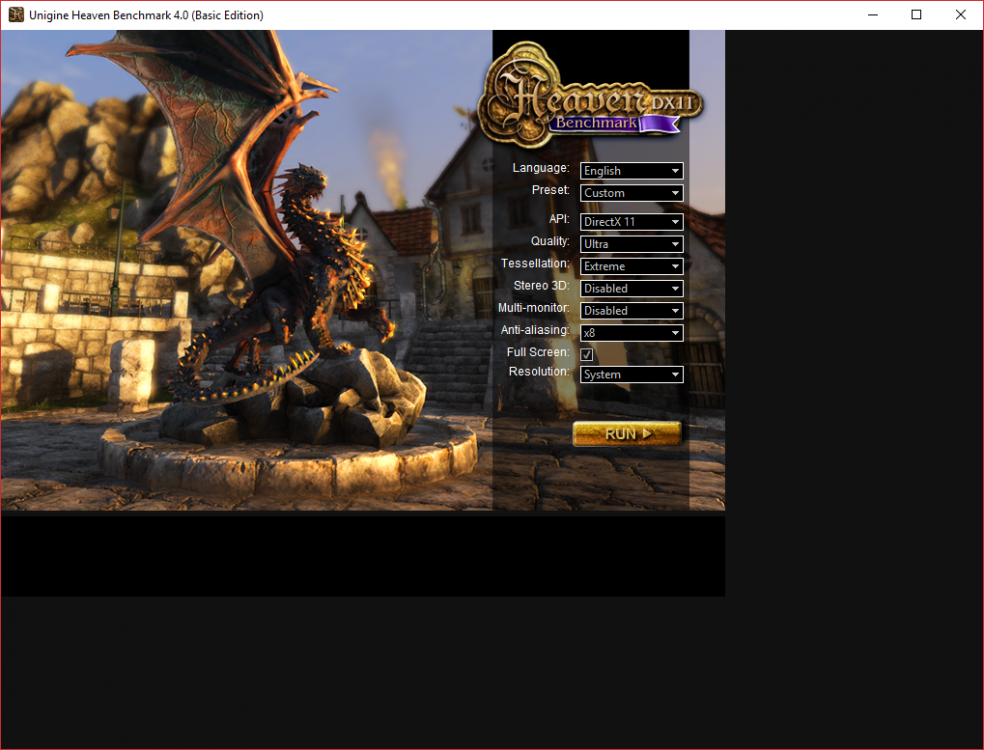Start the benchmark with the RUN button
984x750 pixels.
627,434
